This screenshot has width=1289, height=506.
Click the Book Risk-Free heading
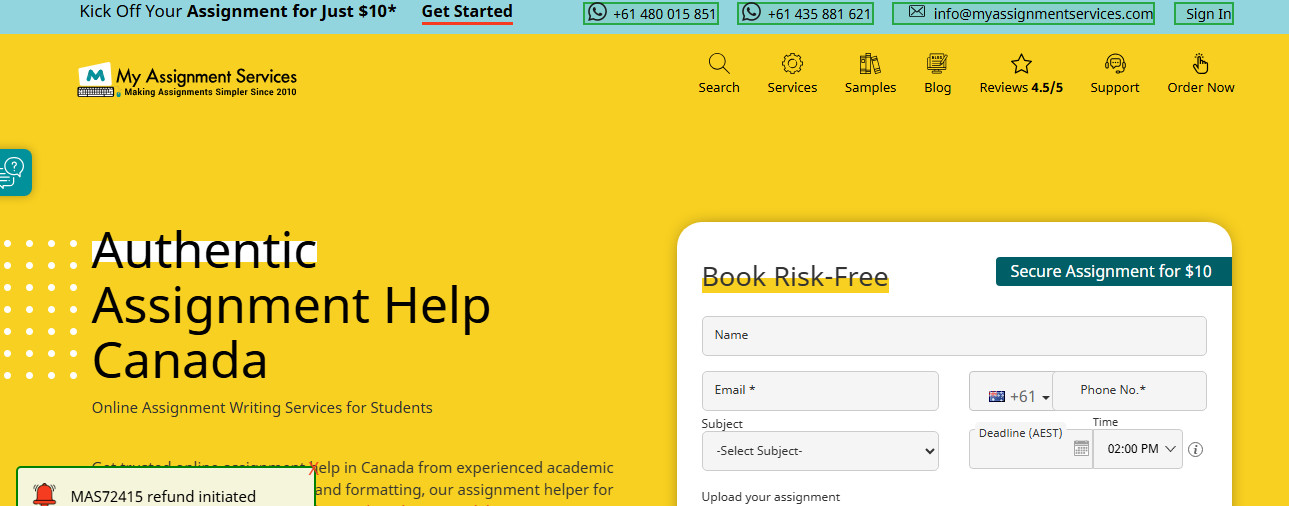point(795,276)
